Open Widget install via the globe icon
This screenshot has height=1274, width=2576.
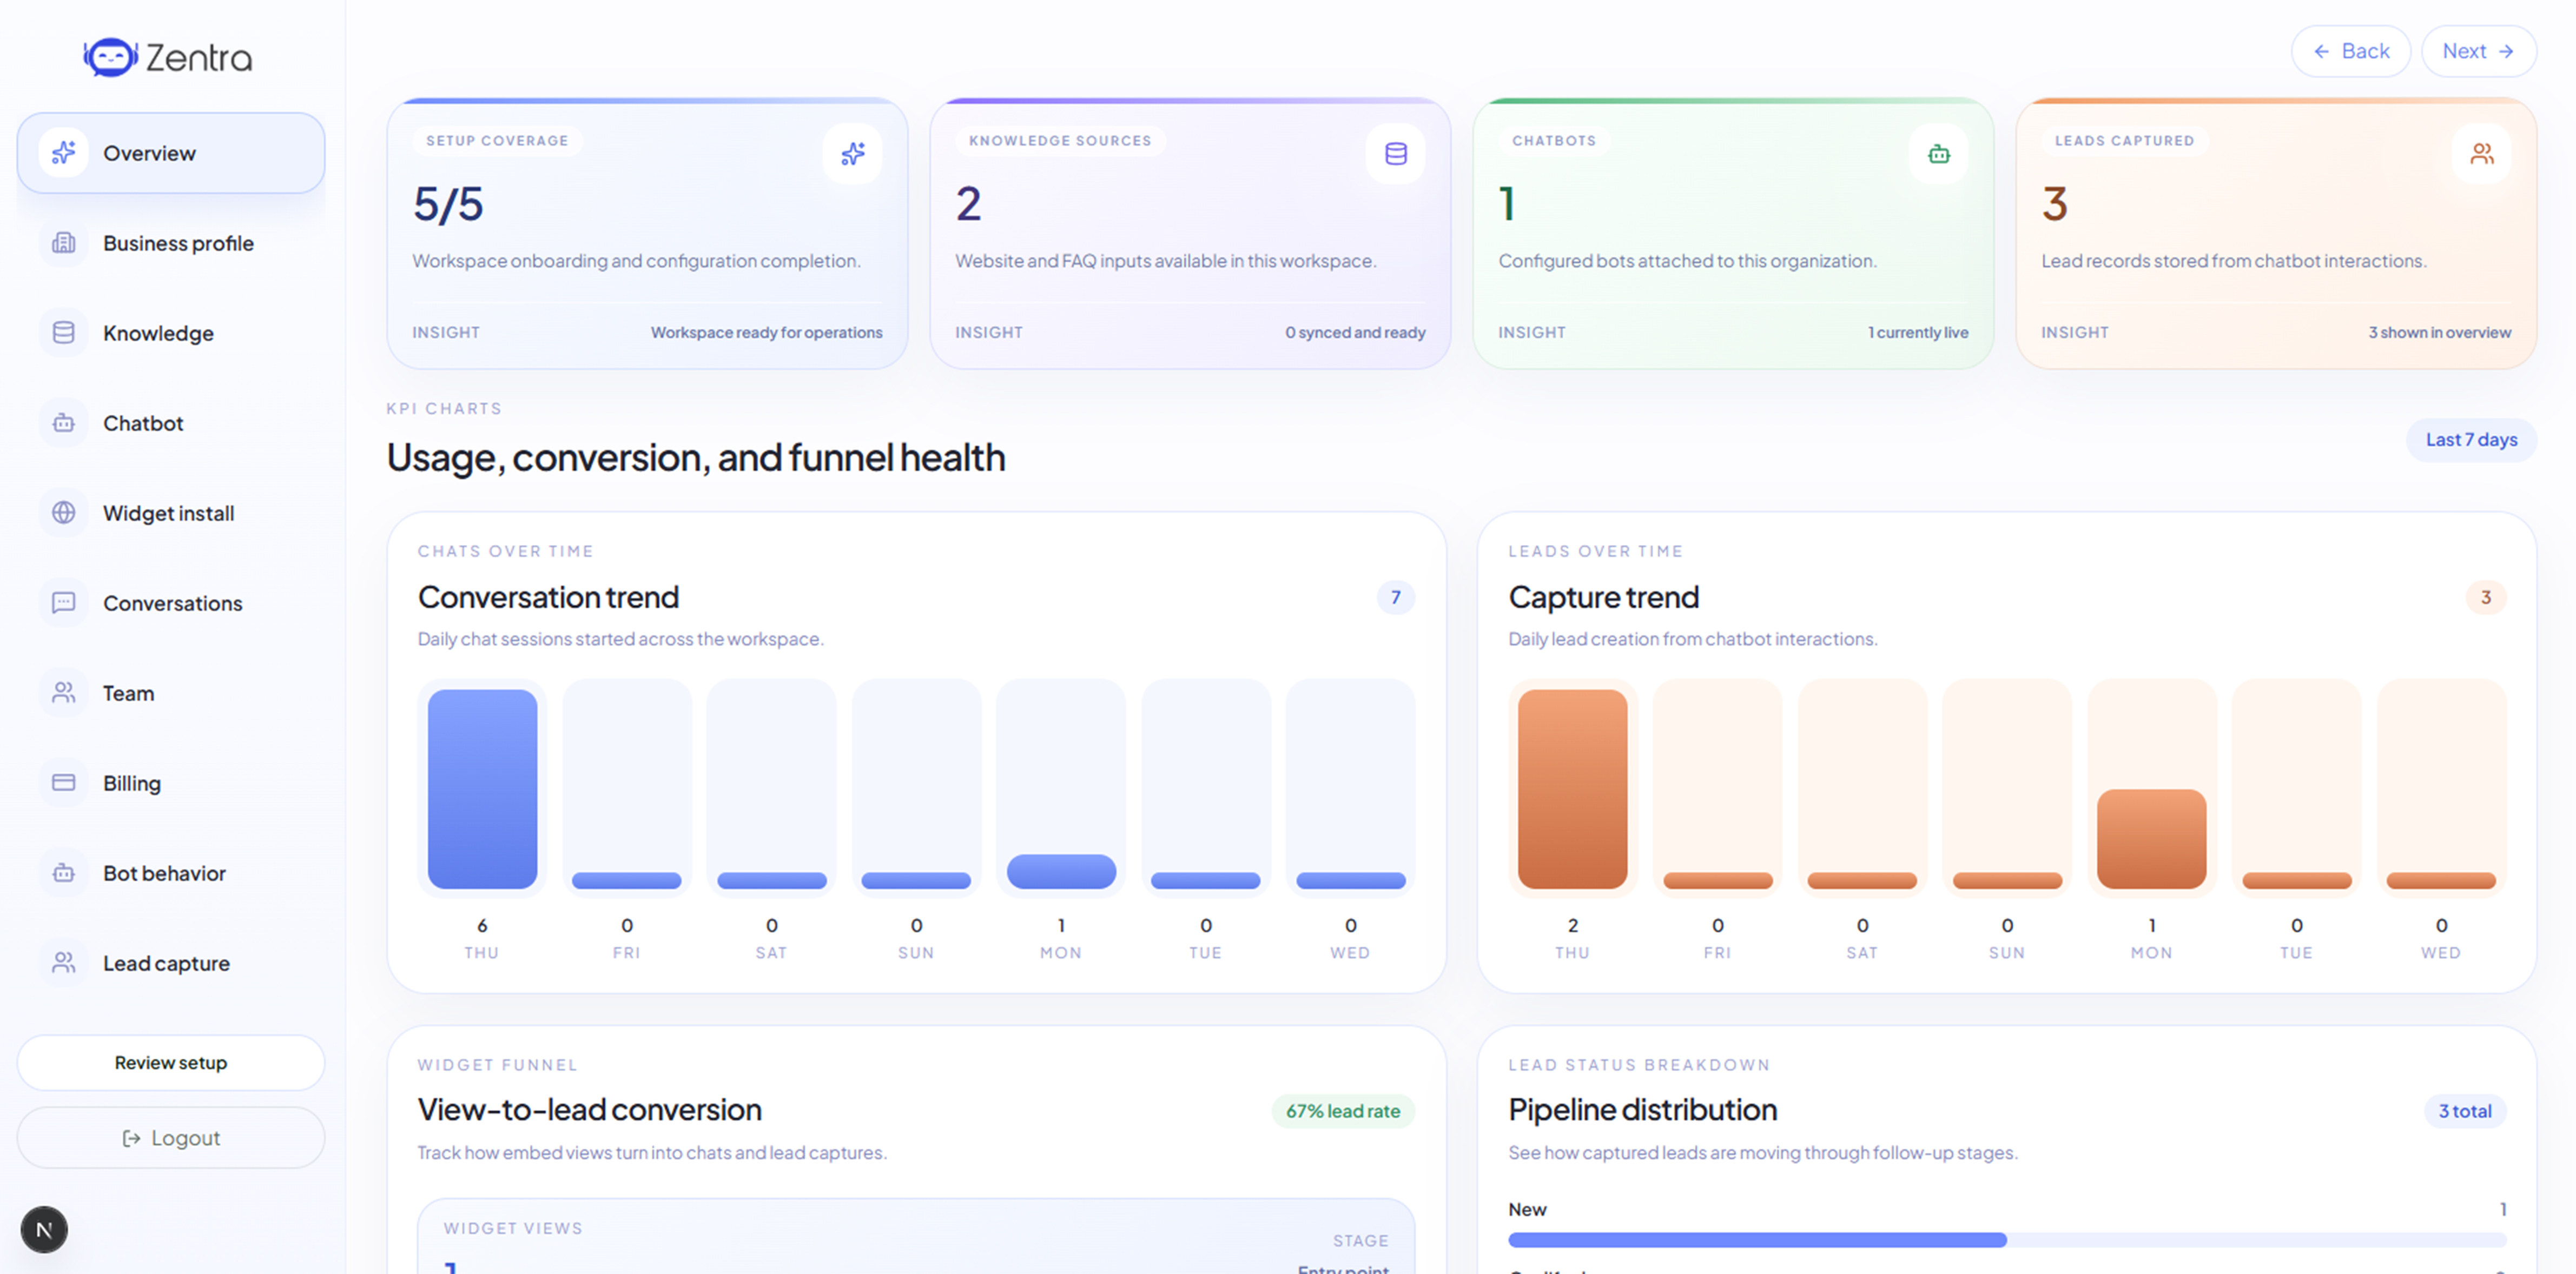pyautogui.click(x=64, y=513)
